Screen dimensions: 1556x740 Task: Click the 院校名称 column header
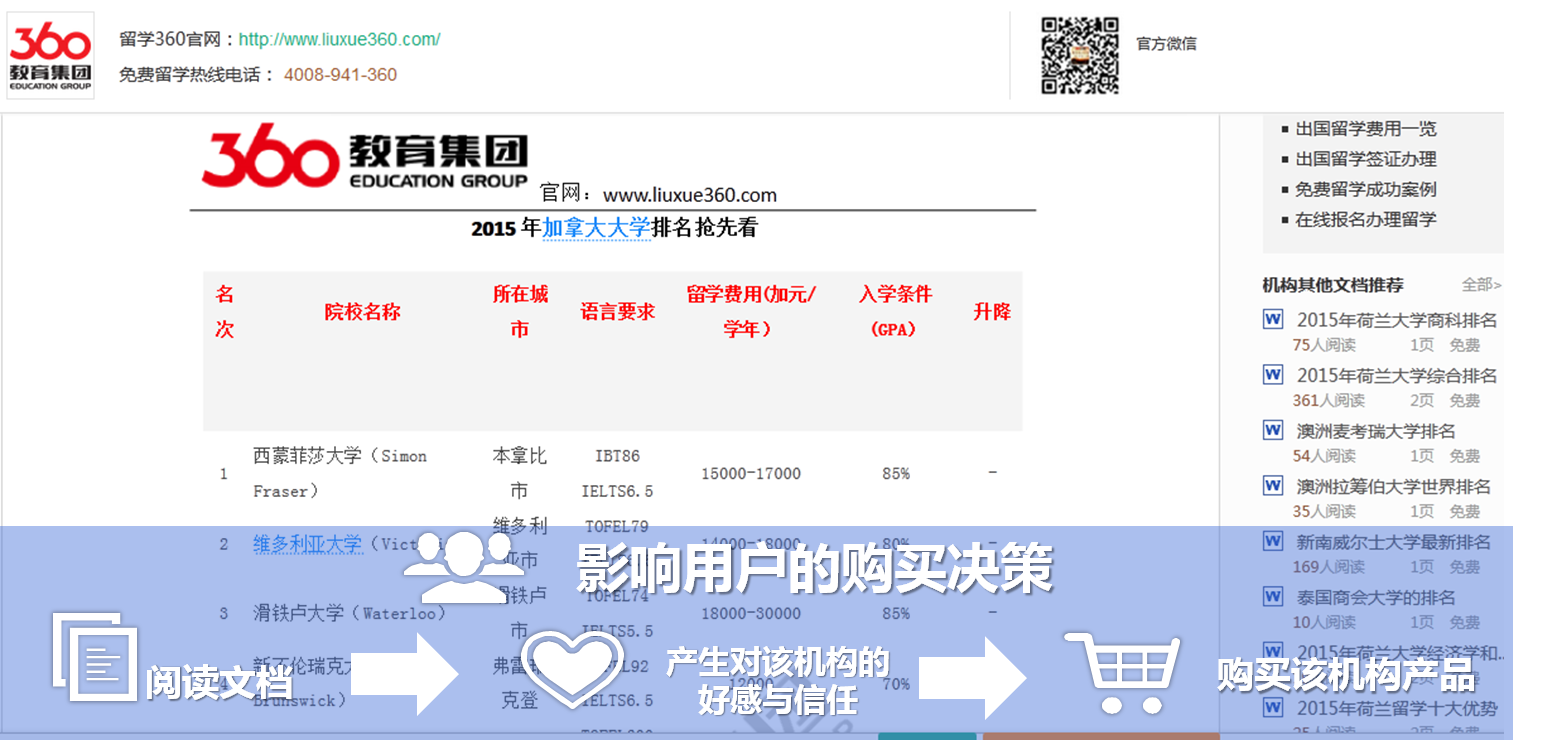pos(362,312)
